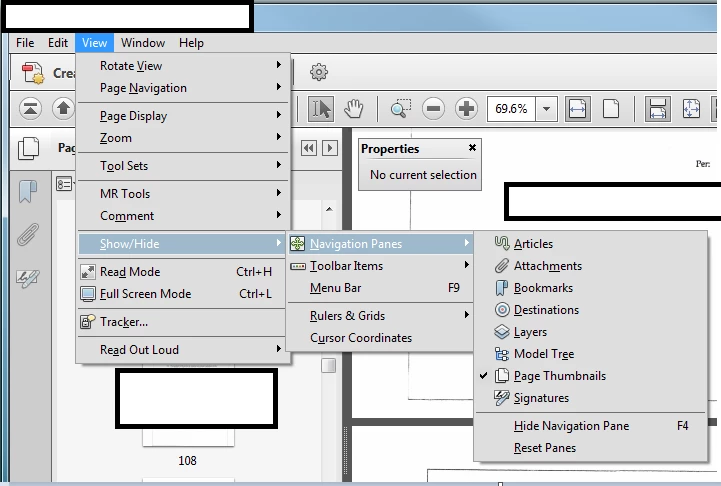Open the Edit menu
This screenshot has height=486, width=721.
tap(58, 43)
